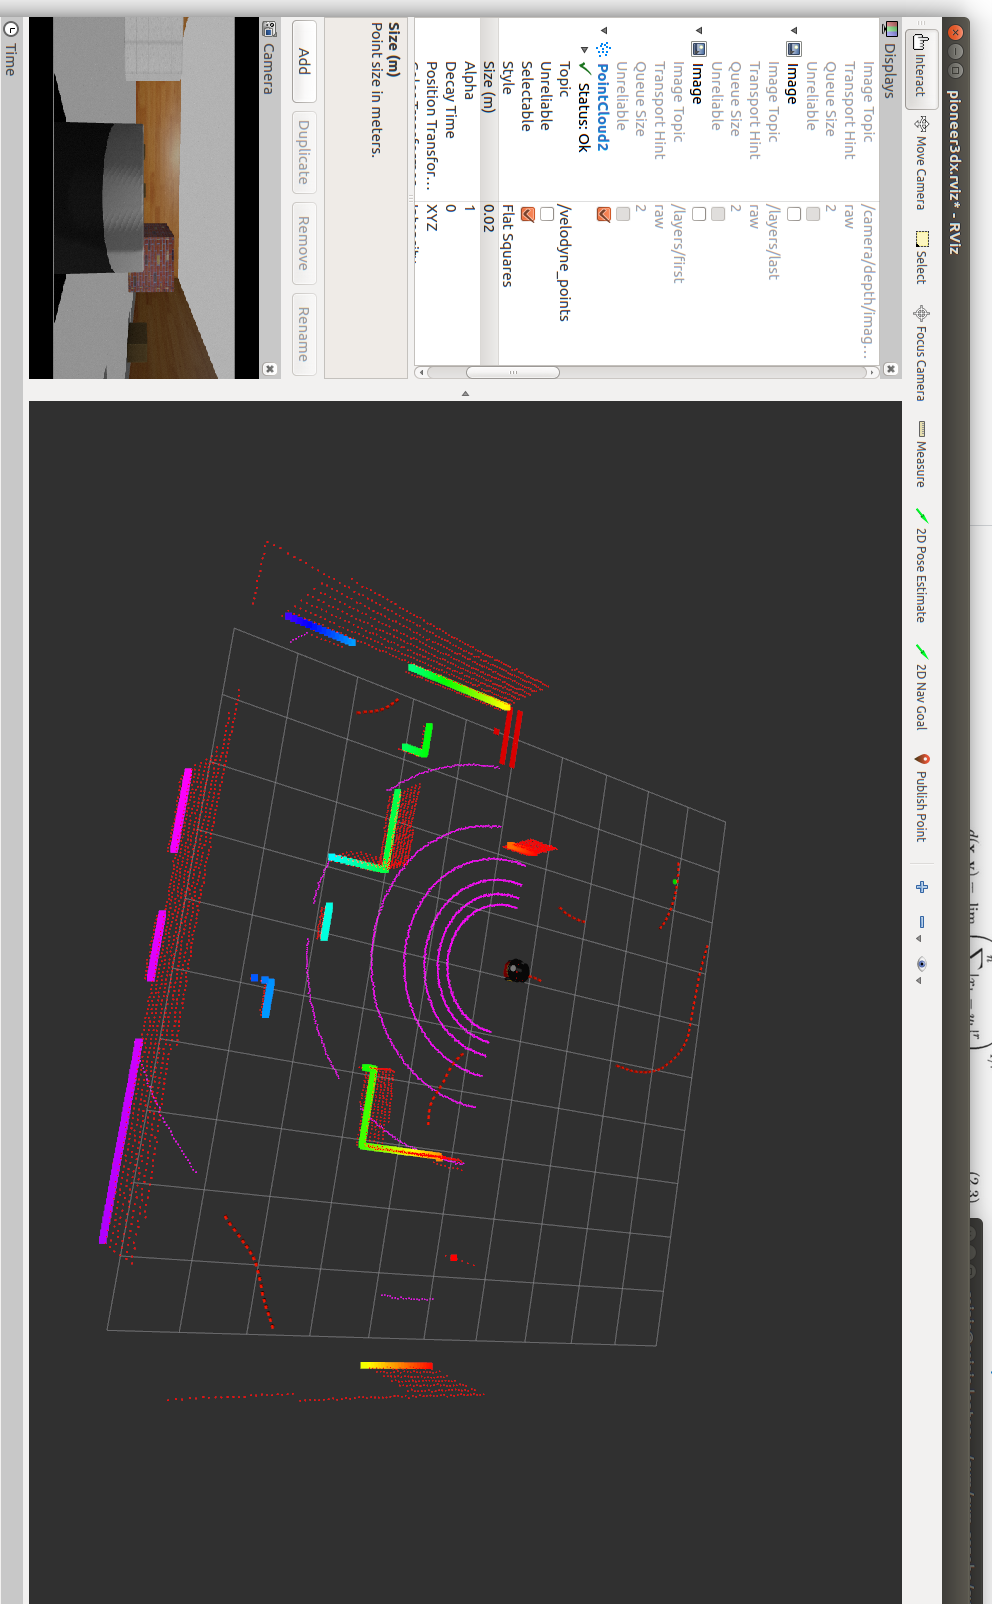The height and width of the screenshot is (1604, 992).
Task: Disable the PointCloud2 display checkbox
Action: 603,214
